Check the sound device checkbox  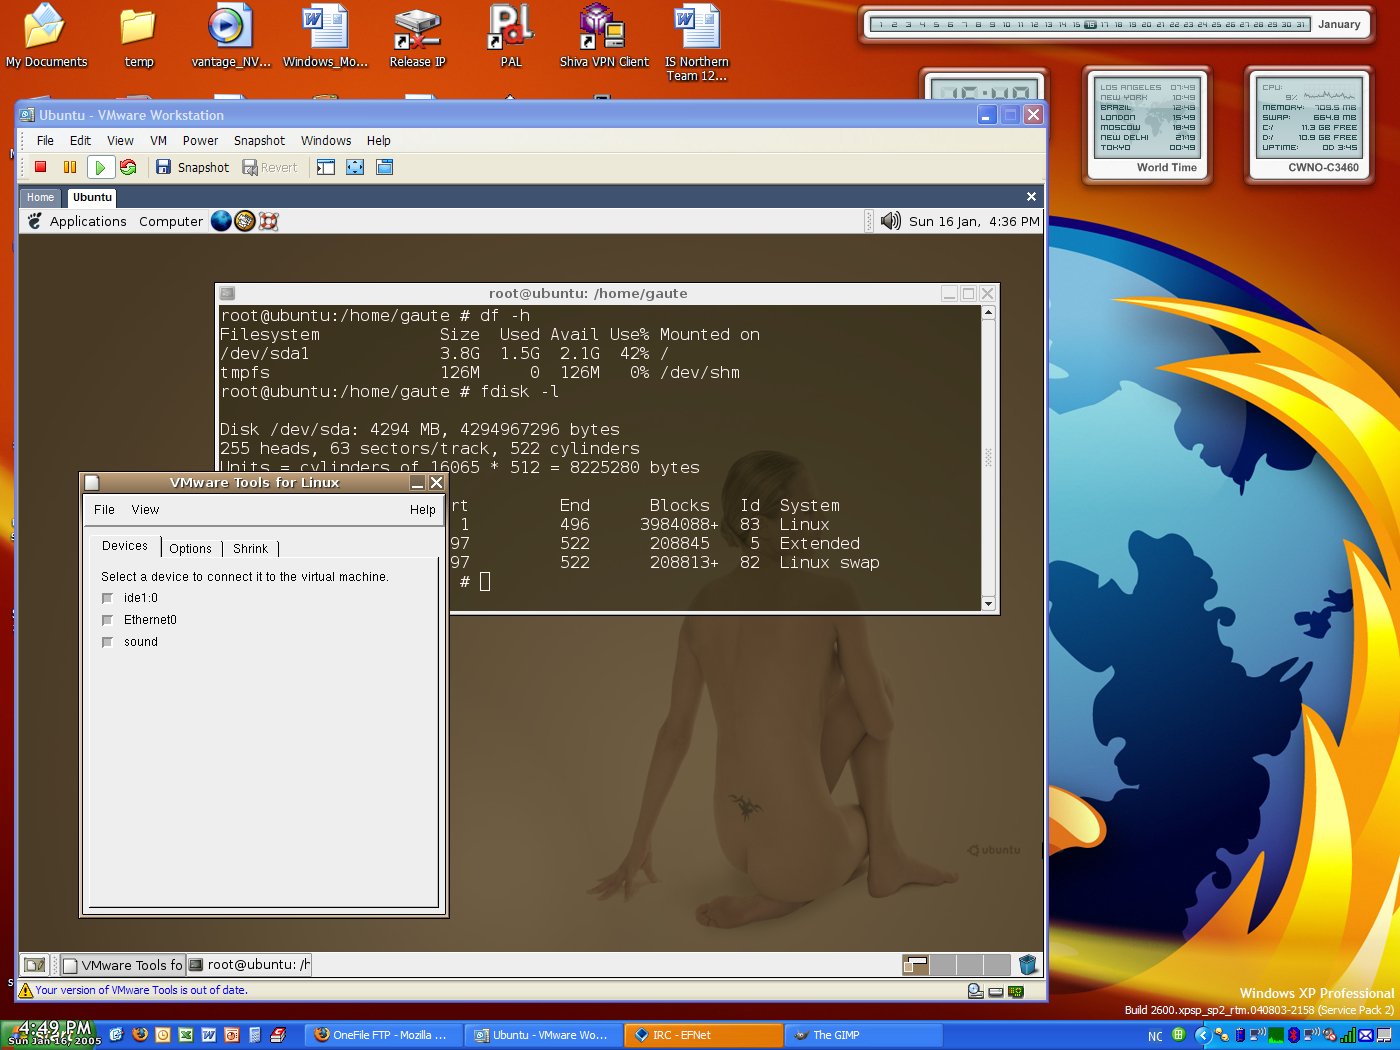(x=107, y=642)
